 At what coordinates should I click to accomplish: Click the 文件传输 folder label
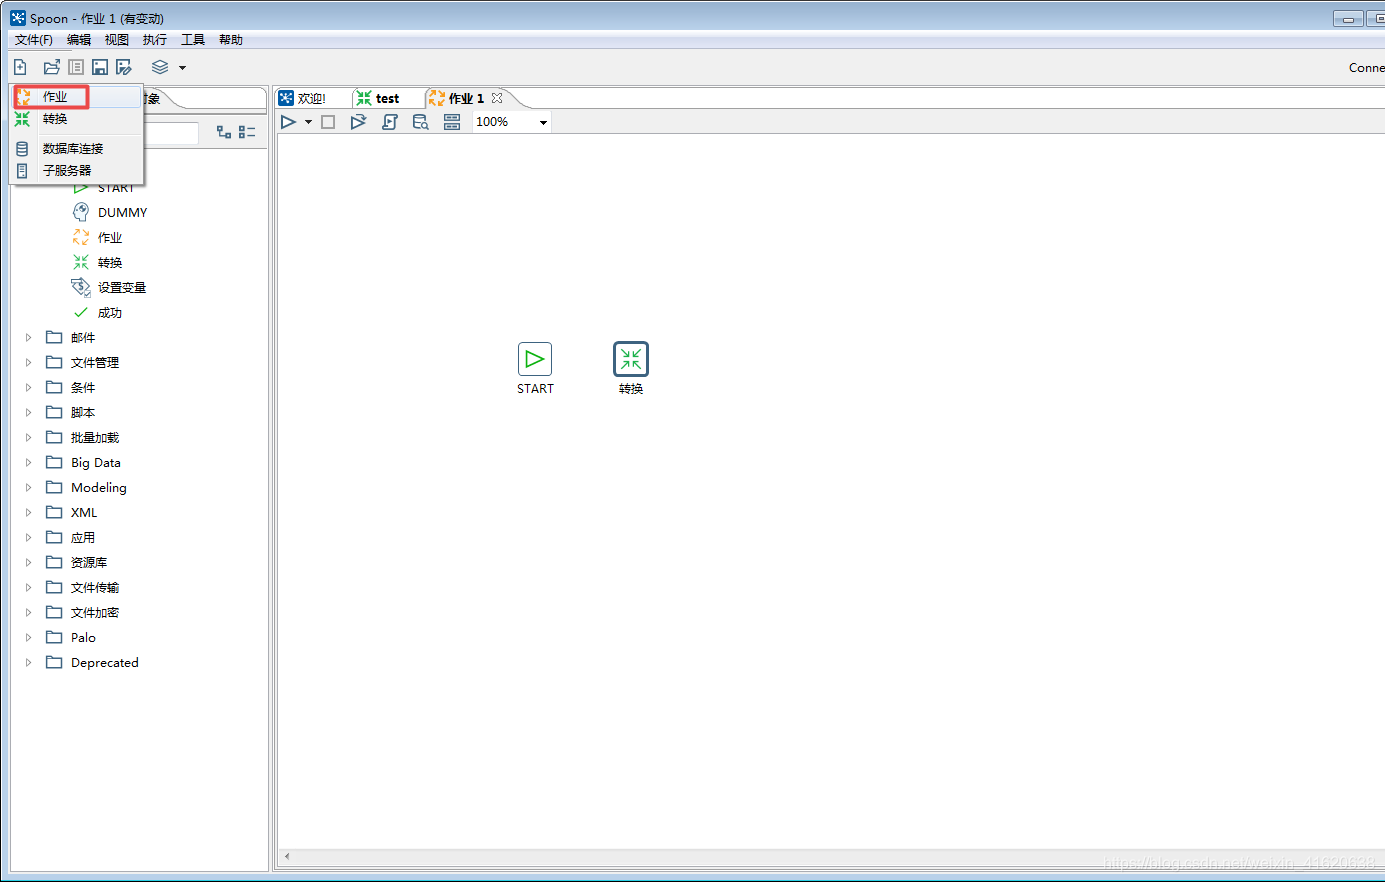95,588
